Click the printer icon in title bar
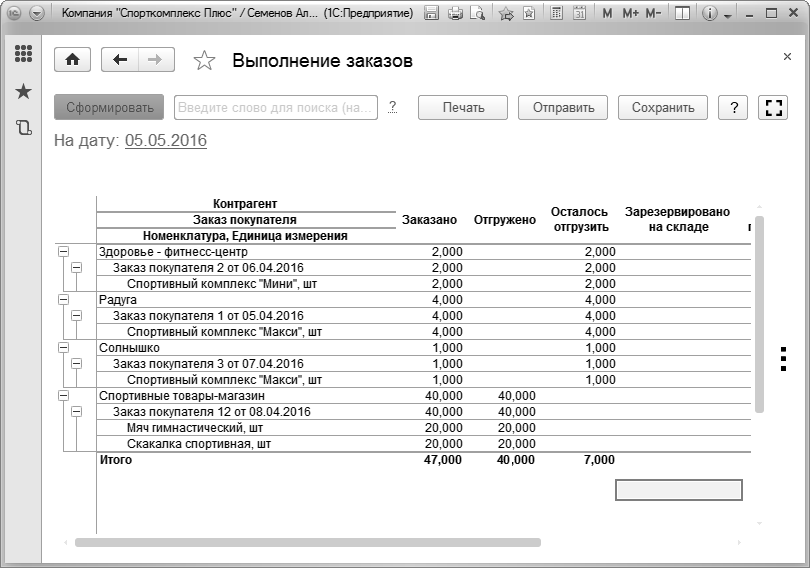The height and width of the screenshot is (568, 810). point(455,13)
